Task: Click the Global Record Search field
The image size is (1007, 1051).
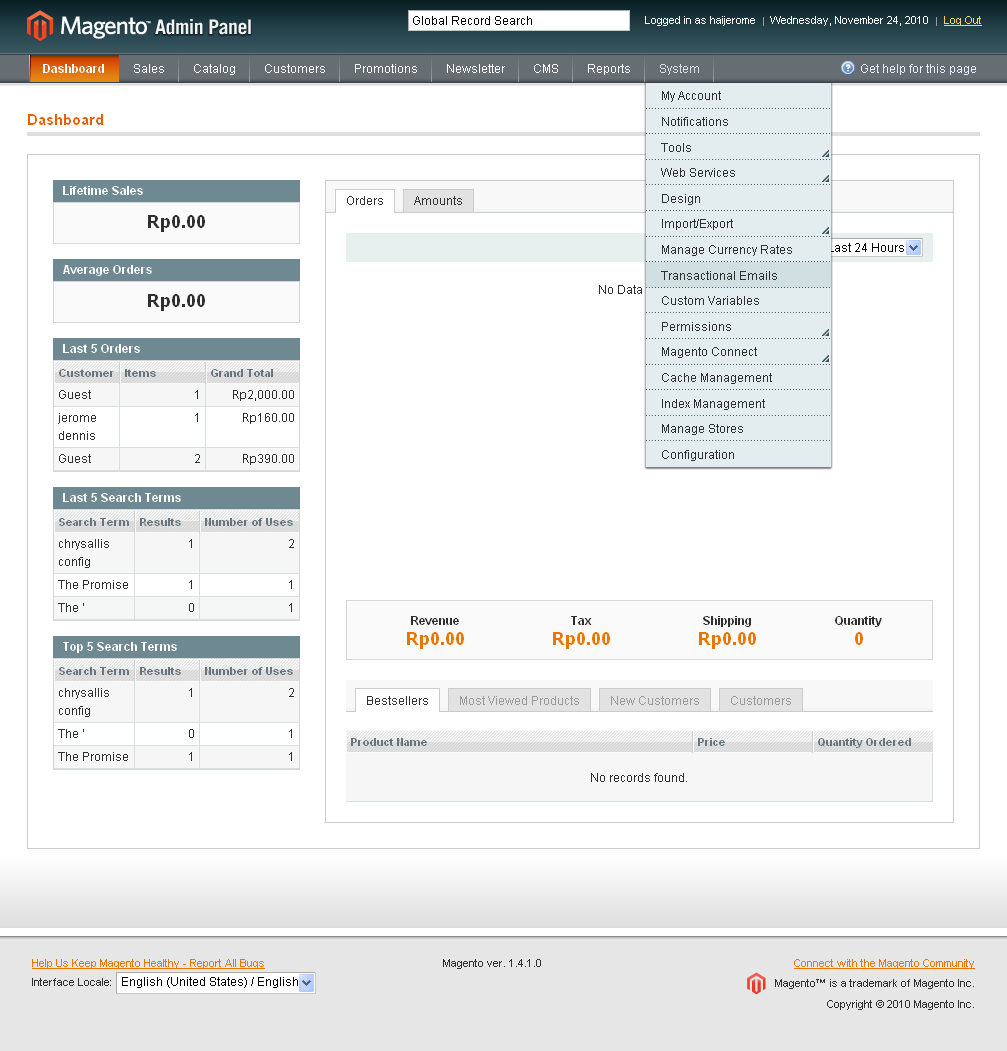Action: 518,20
